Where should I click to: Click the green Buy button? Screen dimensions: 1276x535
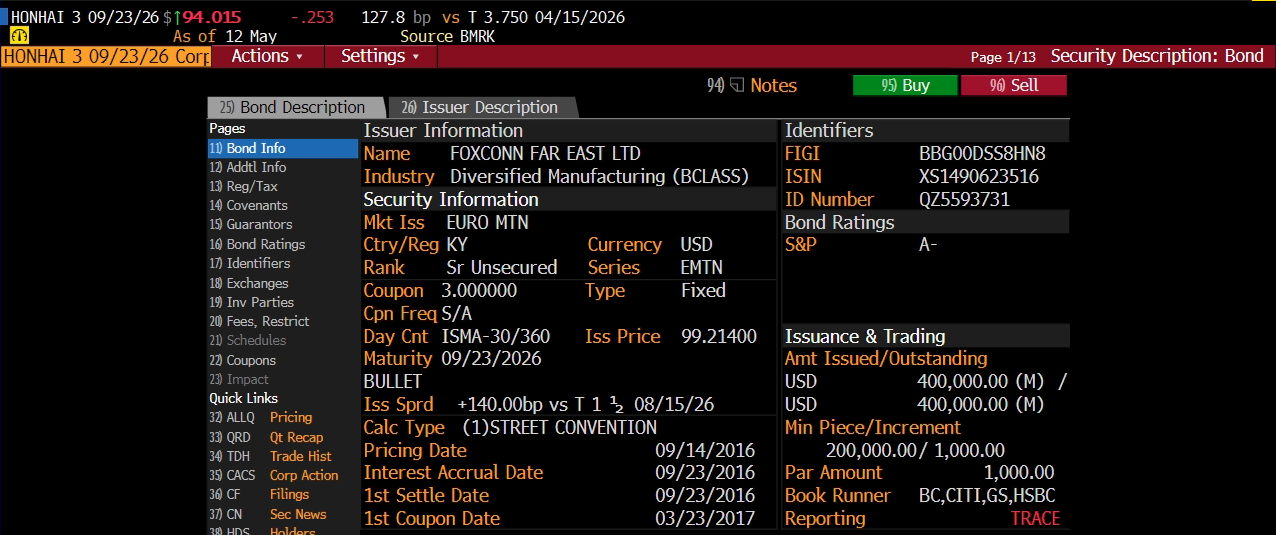(905, 86)
